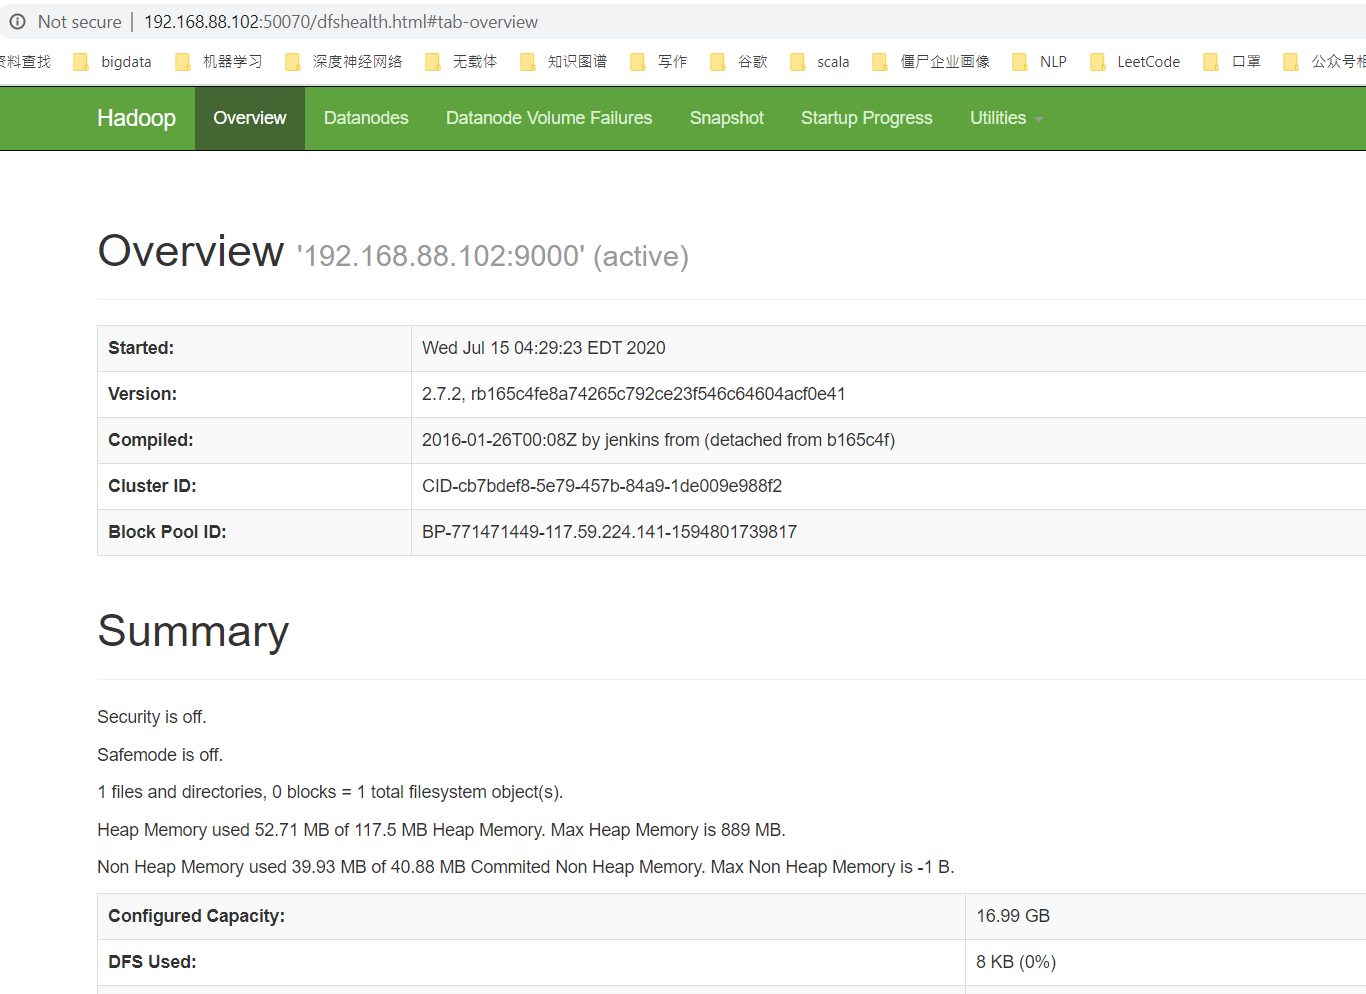Click the files and directories summary line

330,792
